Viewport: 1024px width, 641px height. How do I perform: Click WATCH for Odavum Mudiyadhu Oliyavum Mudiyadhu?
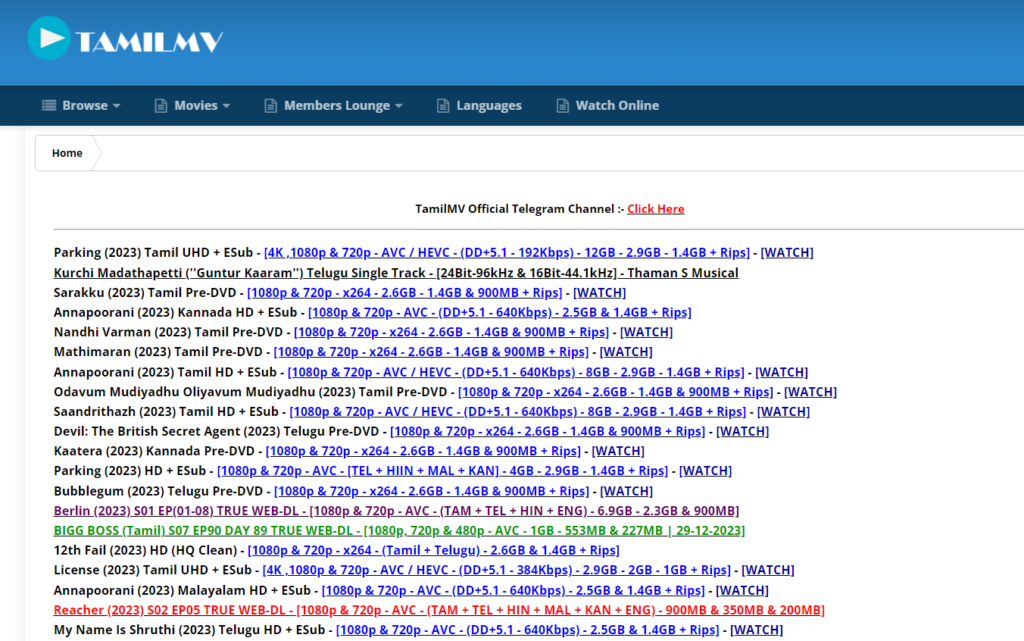pos(810,392)
